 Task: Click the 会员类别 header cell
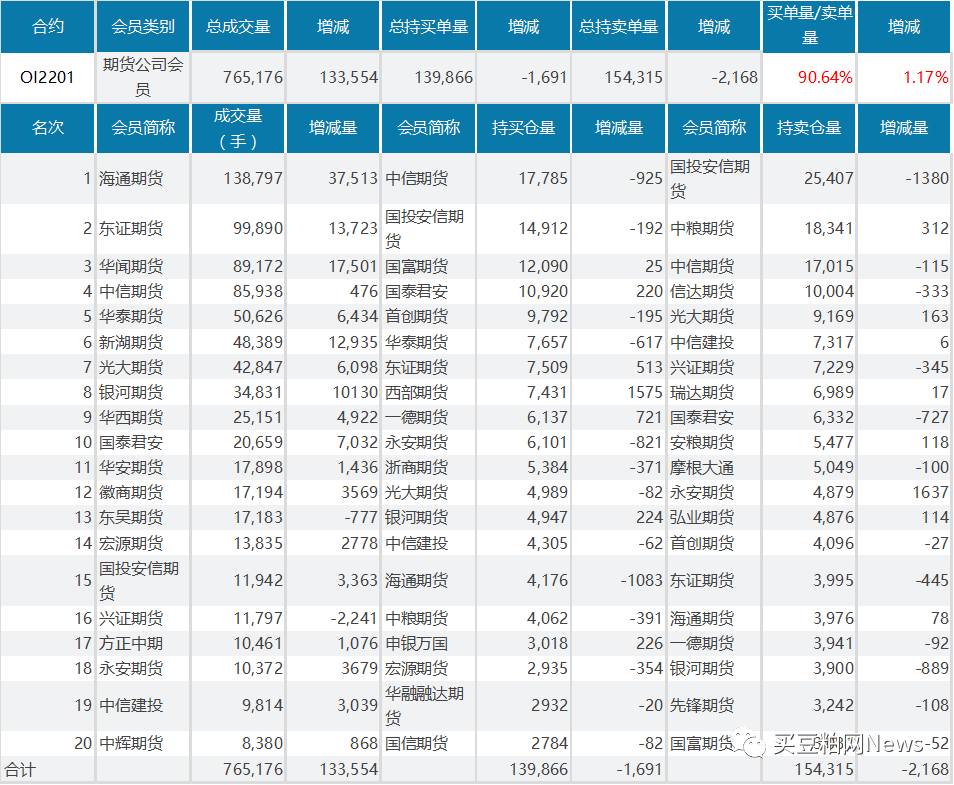tap(143, 27)
